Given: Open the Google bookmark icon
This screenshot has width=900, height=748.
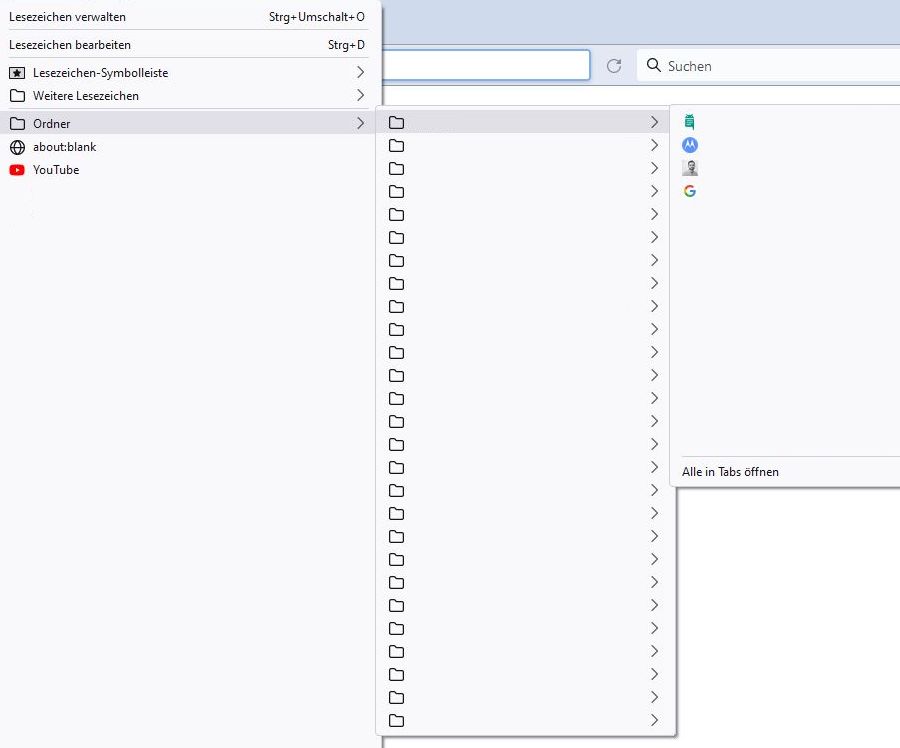Looking at the screenshot, I should tap(689, 191).
